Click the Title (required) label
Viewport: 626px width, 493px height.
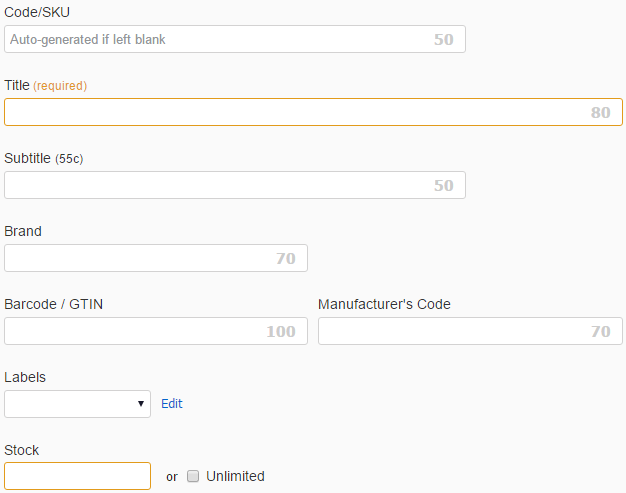click(46, 85)
